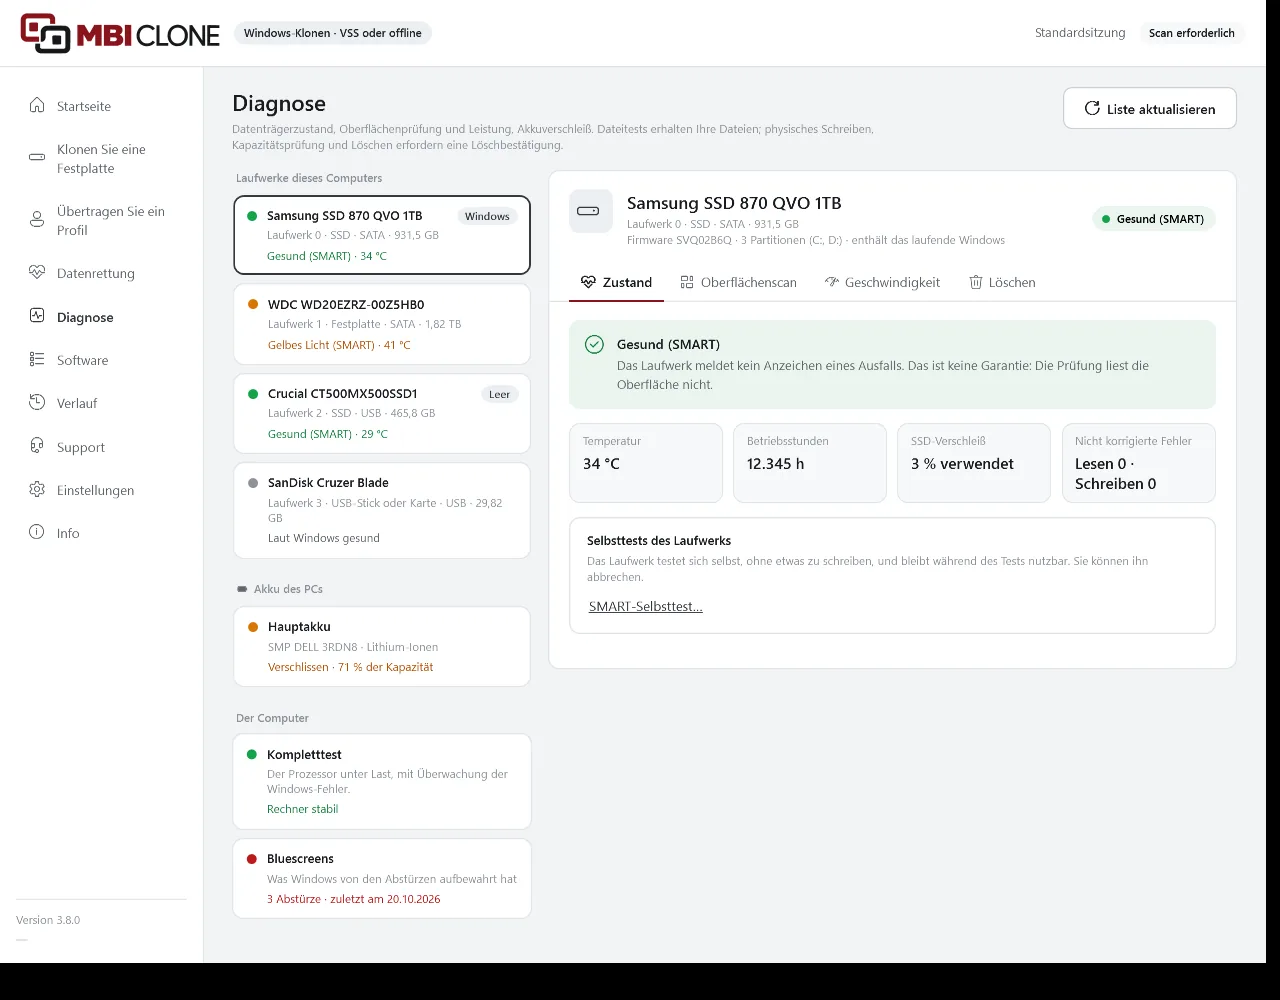Open the Hauptakku battery card
This screenshot has height=1000, width=1280.
[382, 646]
